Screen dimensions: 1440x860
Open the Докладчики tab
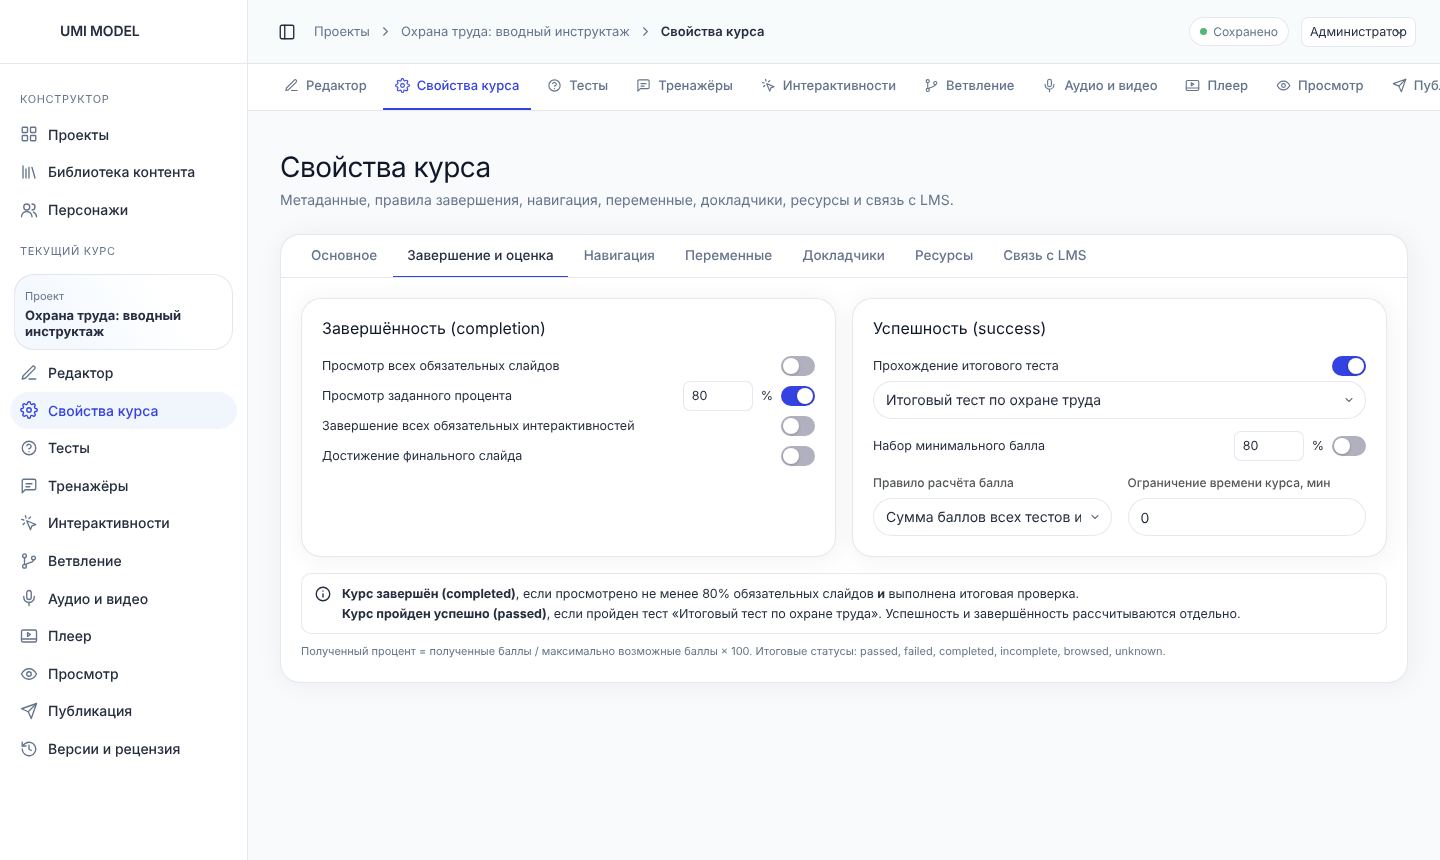pyautogui.click(x=843, y=256)
